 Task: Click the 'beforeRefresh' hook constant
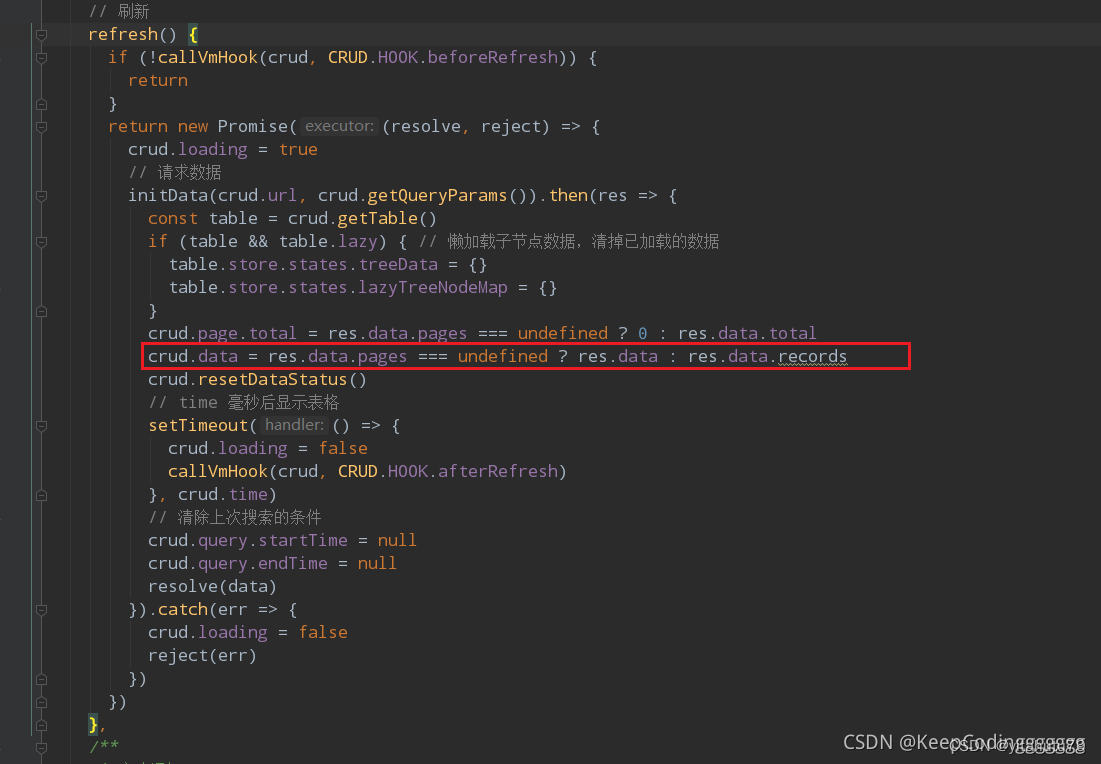(492, 58)
